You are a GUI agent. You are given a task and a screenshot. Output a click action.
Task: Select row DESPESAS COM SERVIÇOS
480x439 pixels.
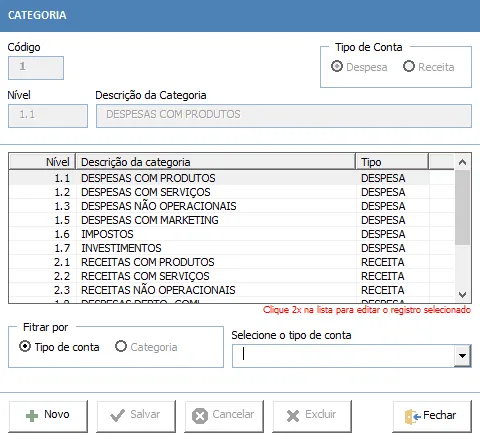(x=232, y=192)
